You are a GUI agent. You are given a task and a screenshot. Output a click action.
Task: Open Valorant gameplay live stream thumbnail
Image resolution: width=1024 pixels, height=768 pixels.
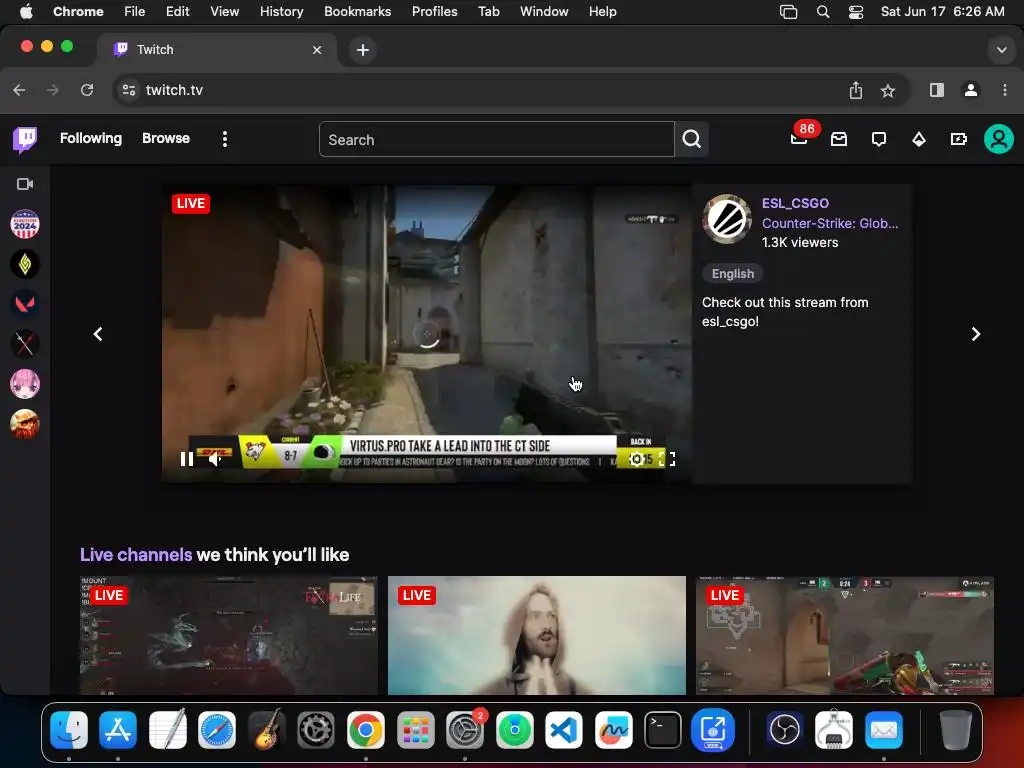point(845,635)
